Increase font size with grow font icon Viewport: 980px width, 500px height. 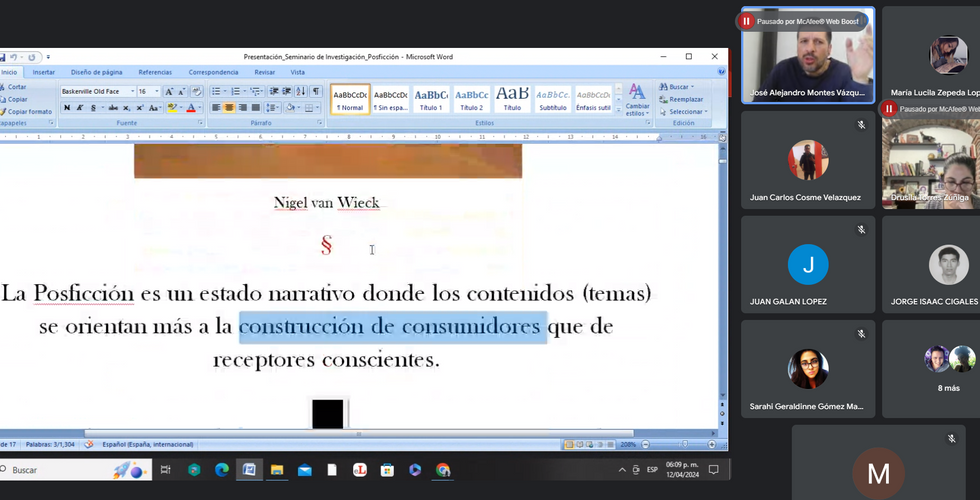[x=169, y=91]
